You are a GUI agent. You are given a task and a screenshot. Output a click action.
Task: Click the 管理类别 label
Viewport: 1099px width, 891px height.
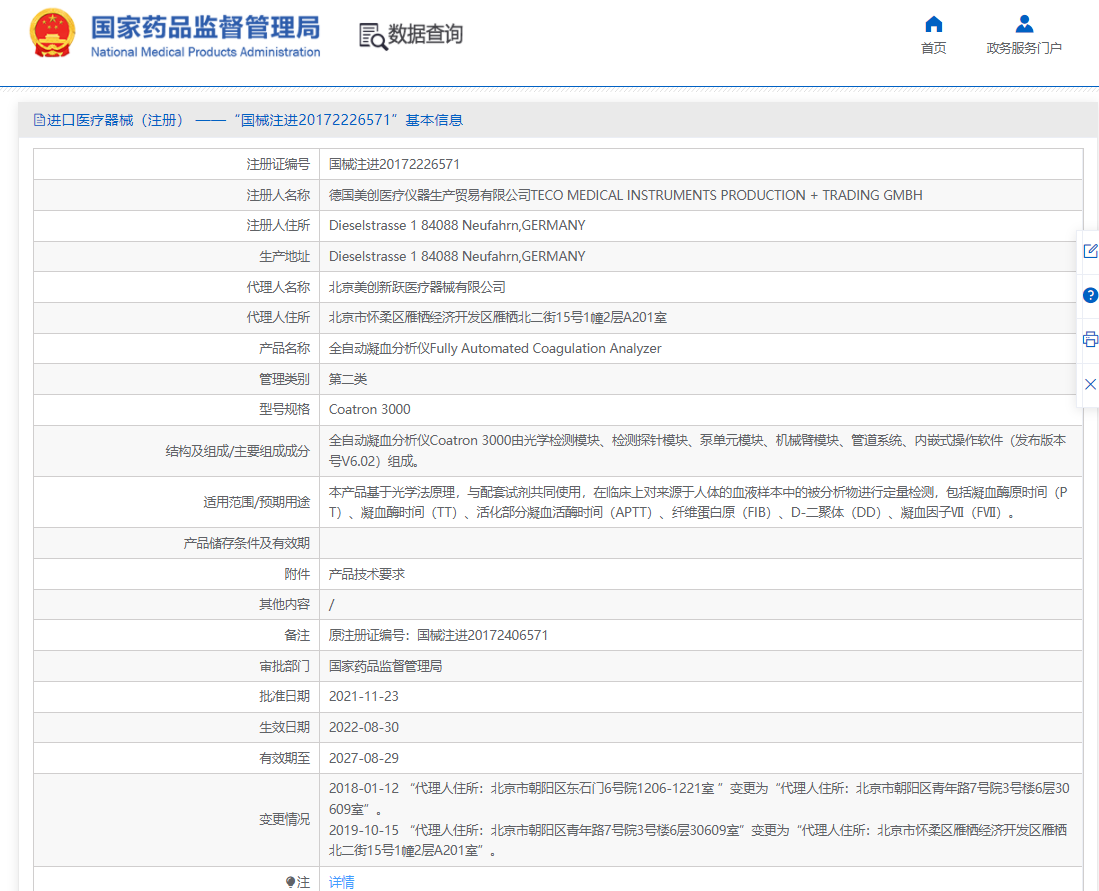coord(284,379)
